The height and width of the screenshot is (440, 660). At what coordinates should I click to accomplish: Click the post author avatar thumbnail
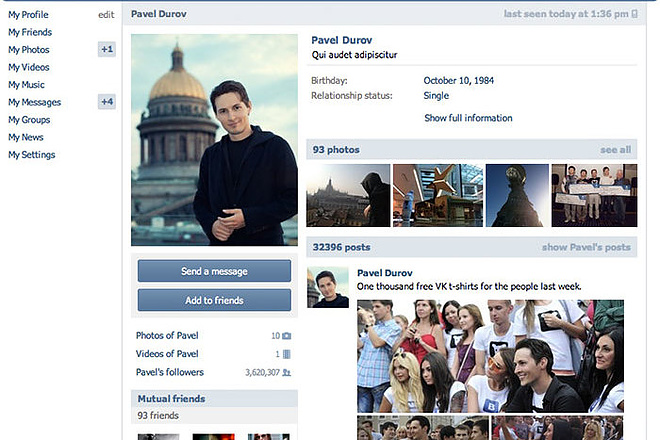328,287
